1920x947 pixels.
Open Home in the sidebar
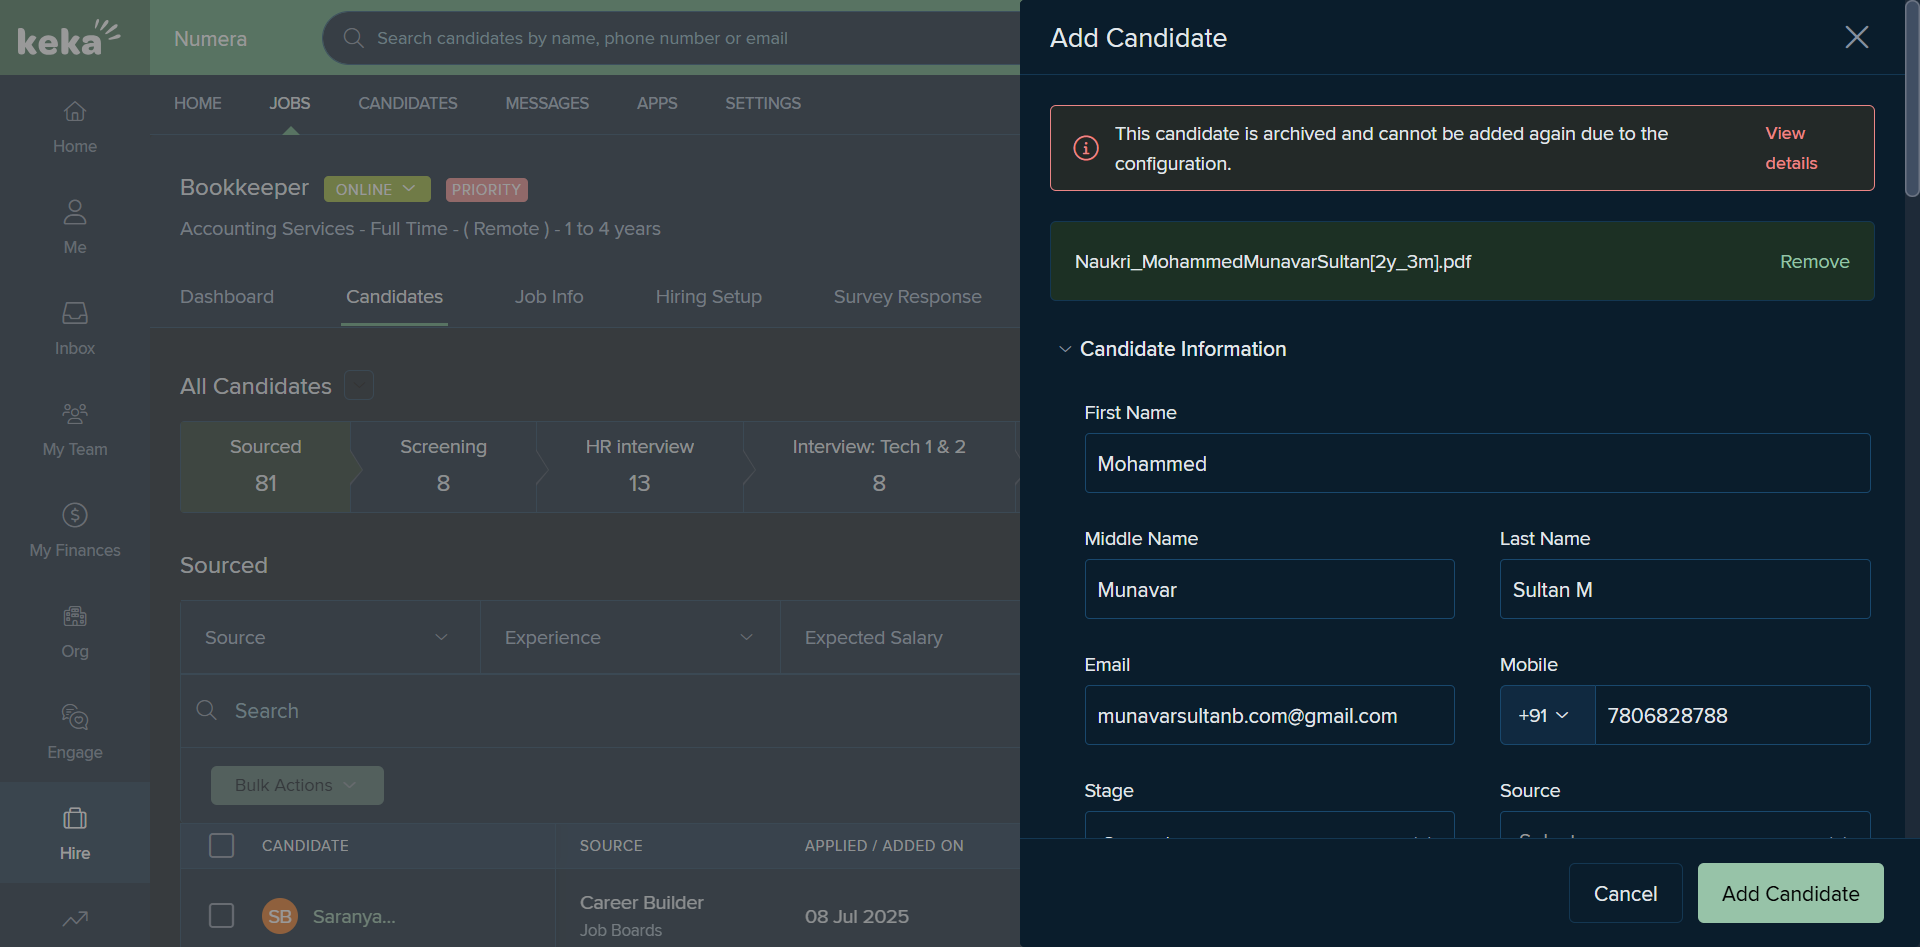75,126
